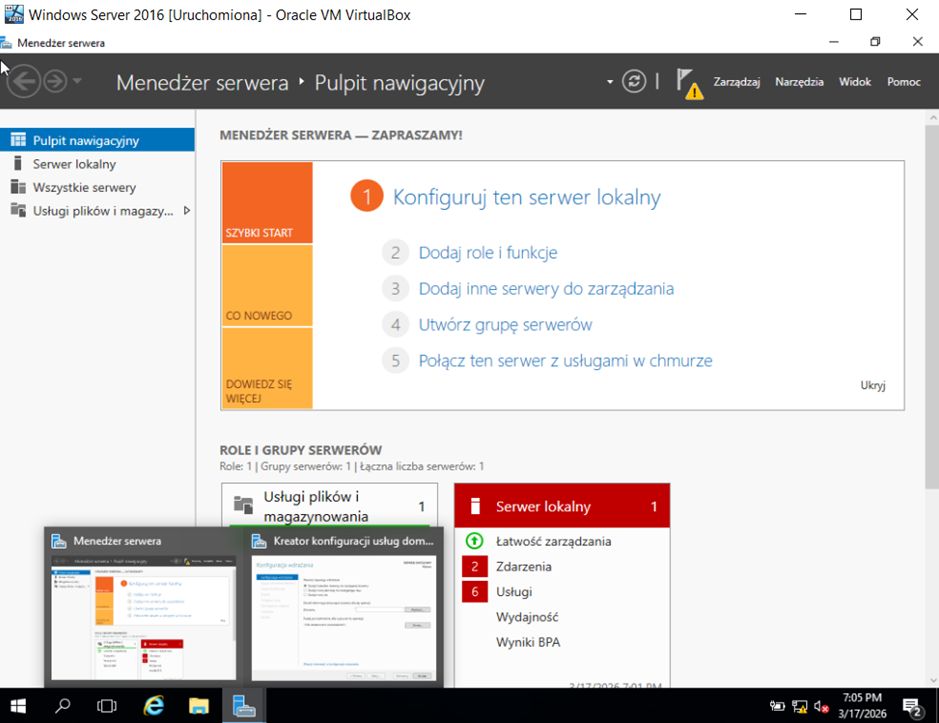Click the refresh icon in Server Manager header
The width and height of the screenshot is (939, 723).
click(634, 81)
